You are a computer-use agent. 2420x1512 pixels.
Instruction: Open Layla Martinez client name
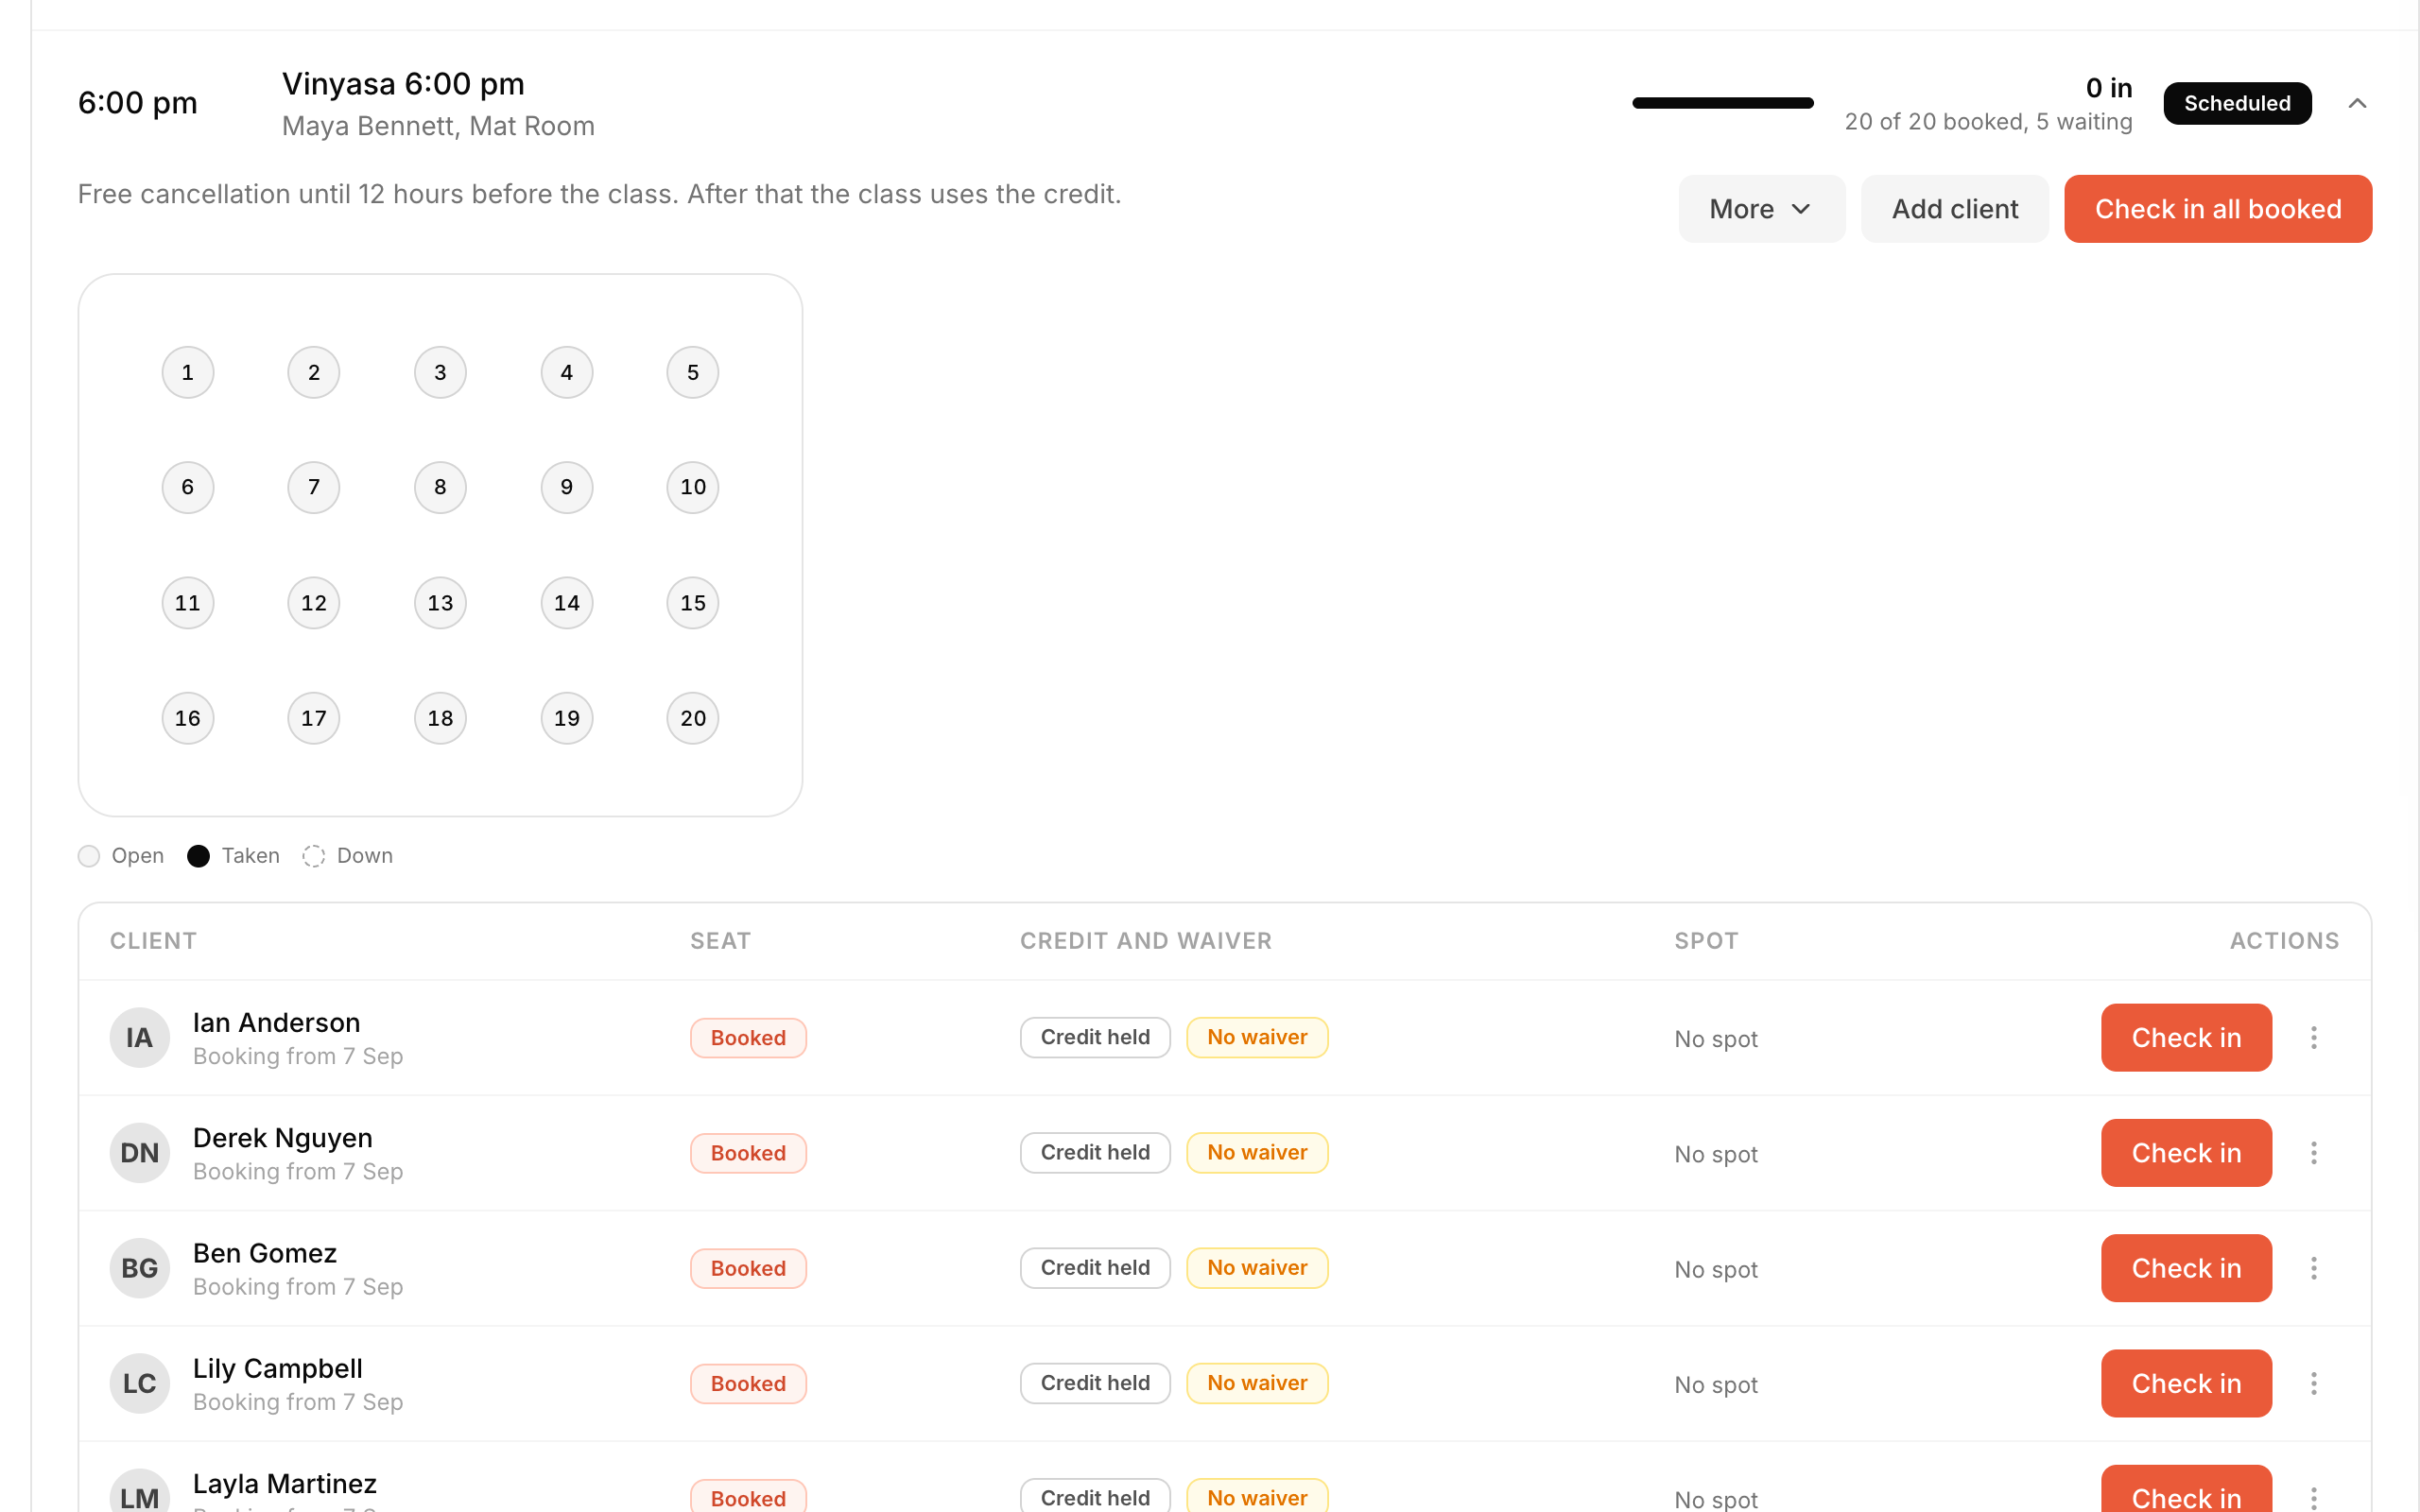pos(285,1483)
